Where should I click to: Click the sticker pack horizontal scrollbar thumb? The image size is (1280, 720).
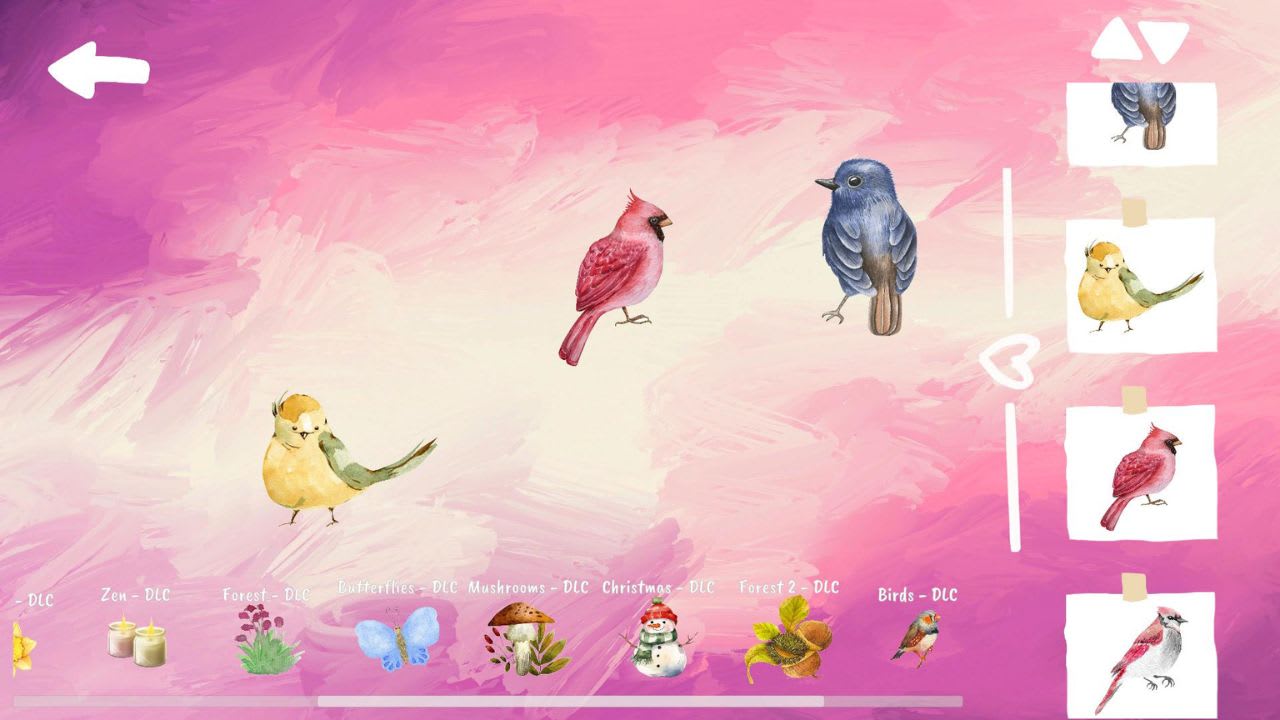click(571, 702)
